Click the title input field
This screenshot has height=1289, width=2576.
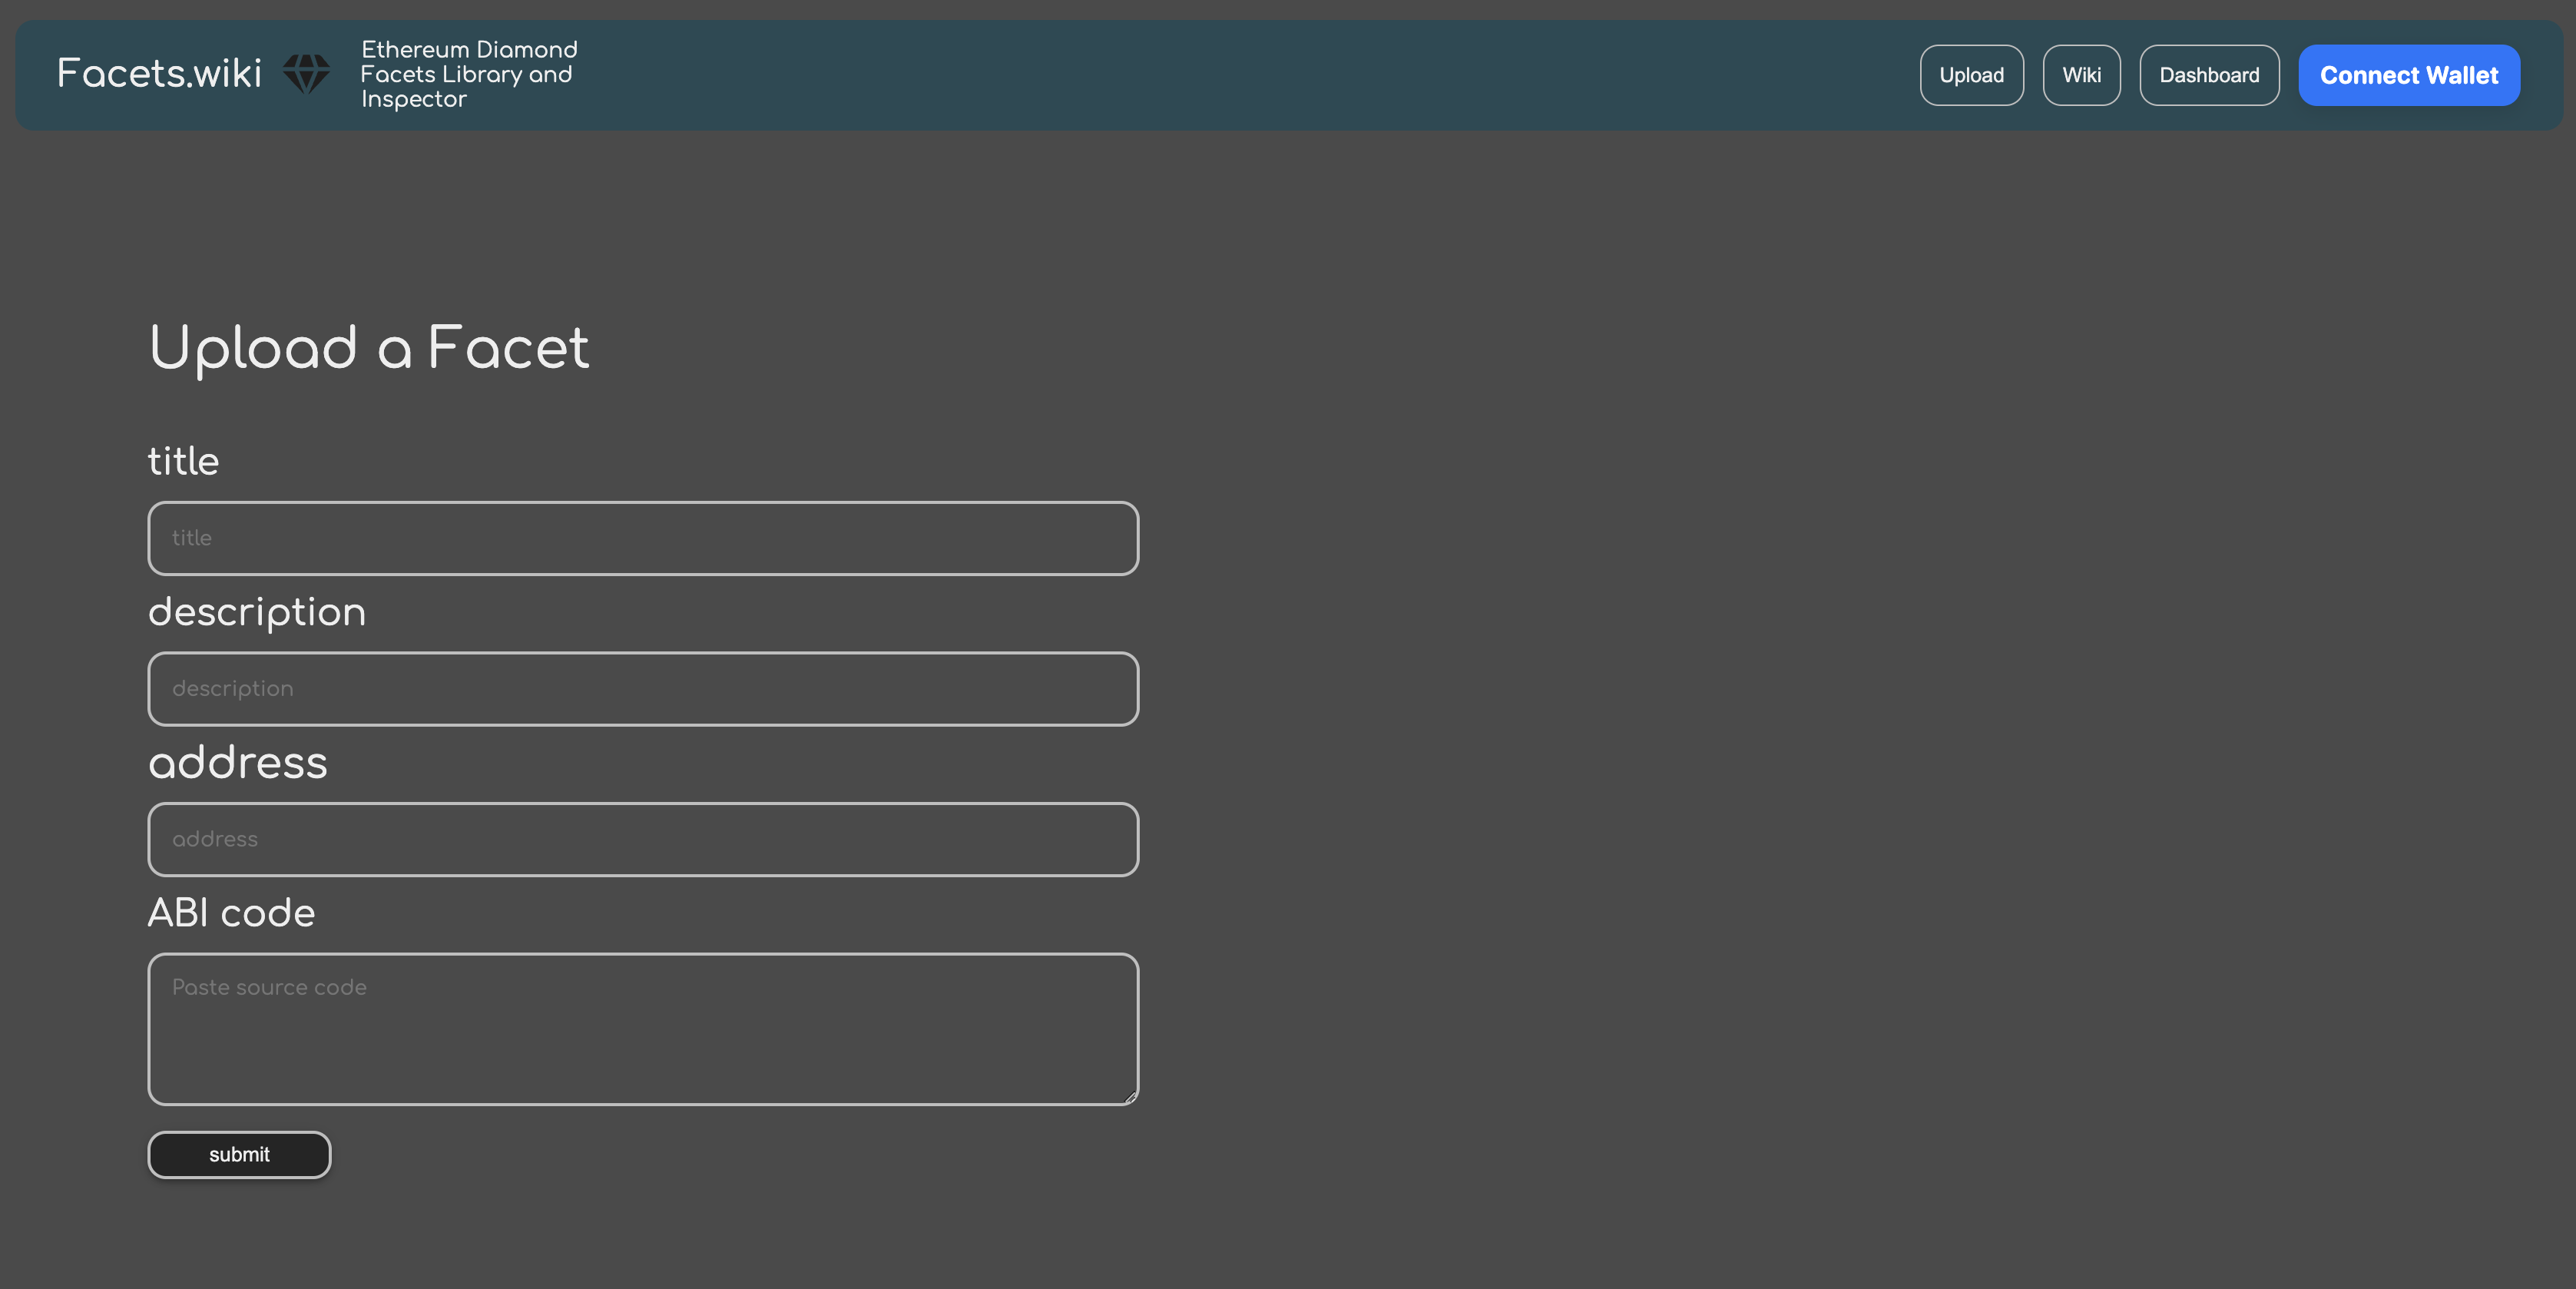[642, 538]
